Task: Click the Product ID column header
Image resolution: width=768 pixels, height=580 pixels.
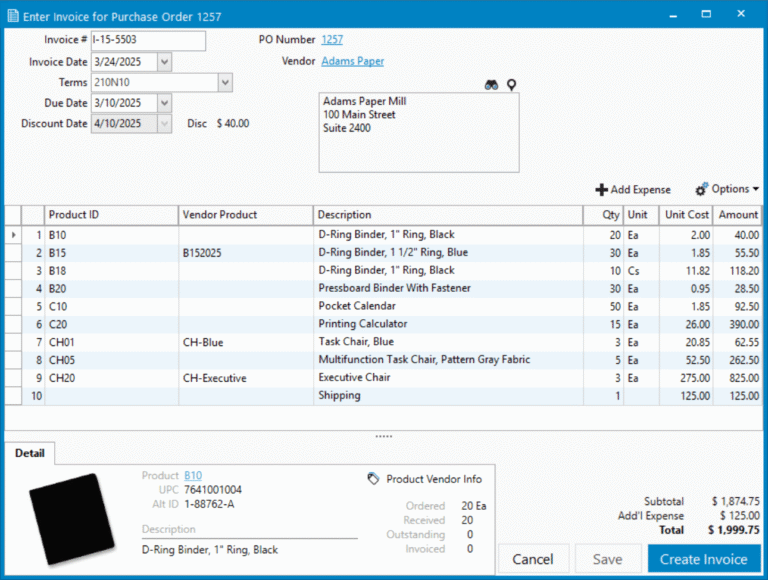Action: click(x=111, y=215)
